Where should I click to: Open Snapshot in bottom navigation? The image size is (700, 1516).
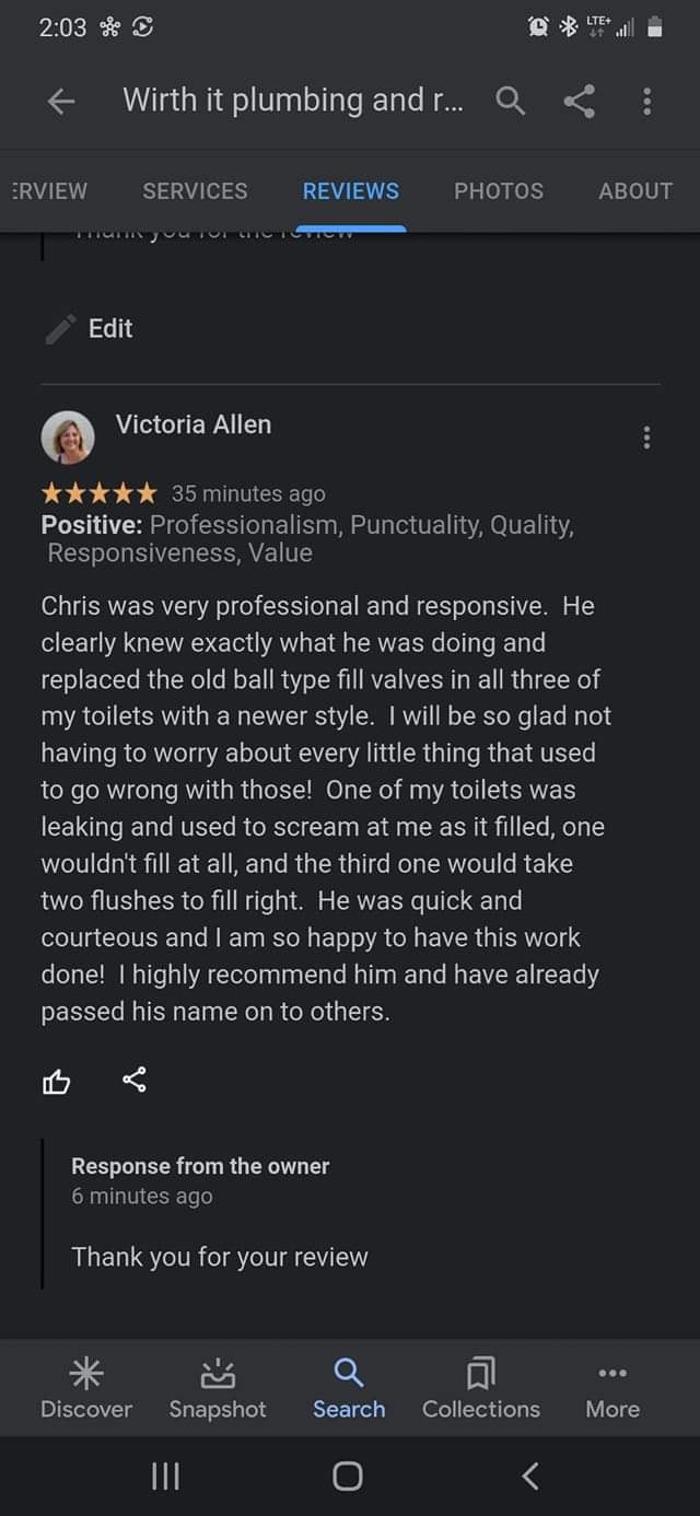(217, 1388)
